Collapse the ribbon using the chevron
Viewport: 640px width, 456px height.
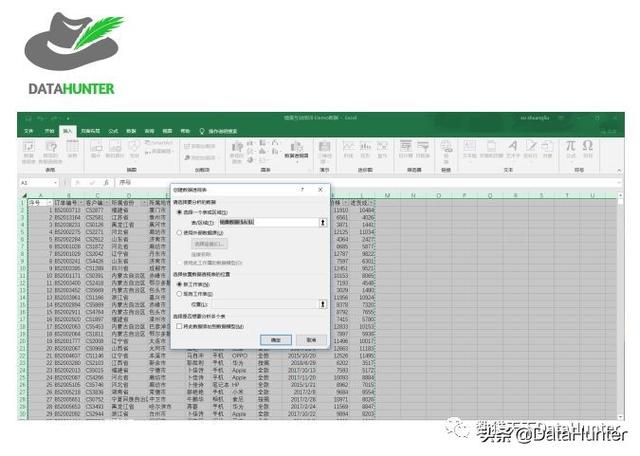click(x=619, y=170)
